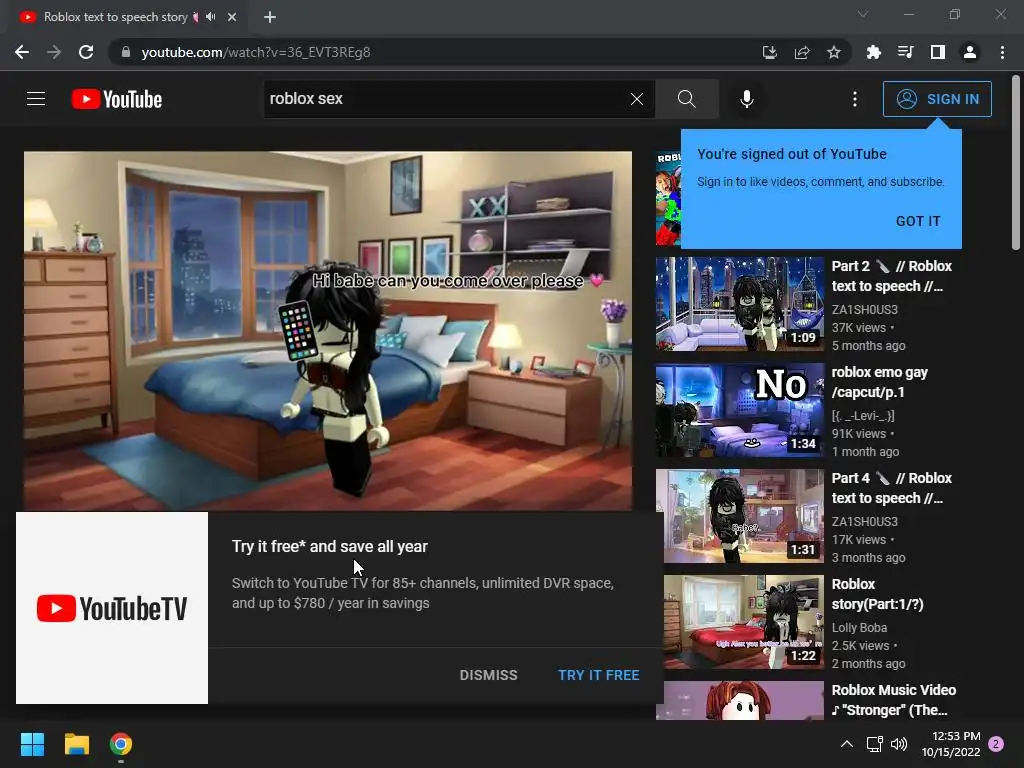Mute the tab via the speaker icon
Image resolution: width=1024 pixels, height=768 pixels.
point(210,17)
